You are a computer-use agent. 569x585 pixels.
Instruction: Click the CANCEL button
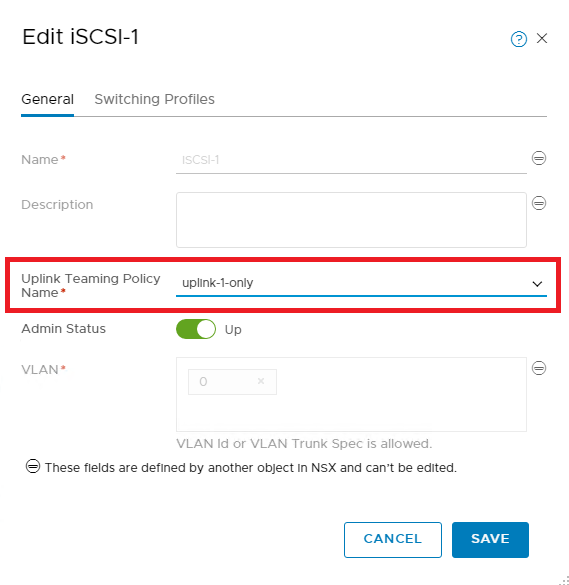tap(393, 540)
